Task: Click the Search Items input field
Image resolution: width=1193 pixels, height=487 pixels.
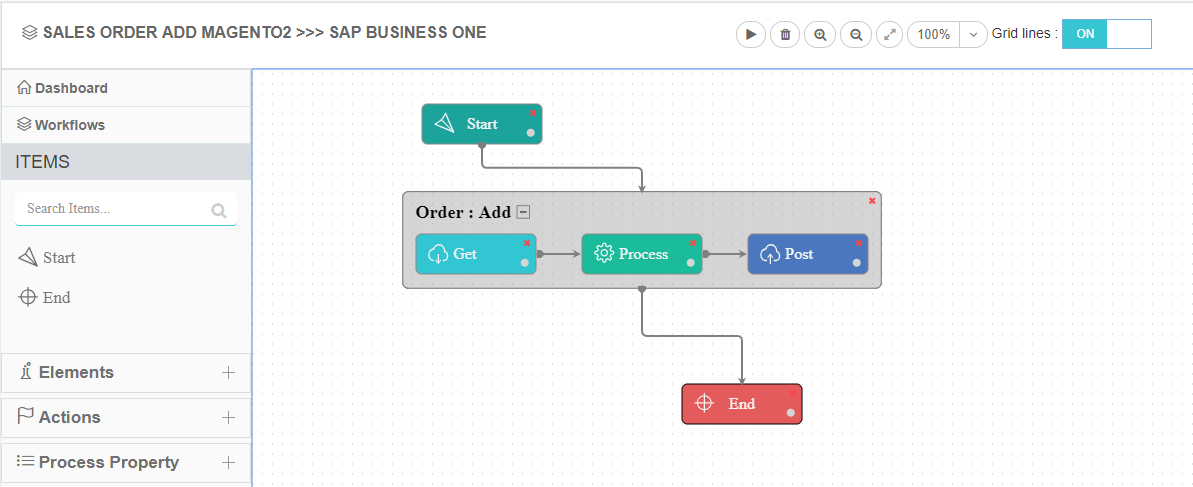Action: click(110, 209)
